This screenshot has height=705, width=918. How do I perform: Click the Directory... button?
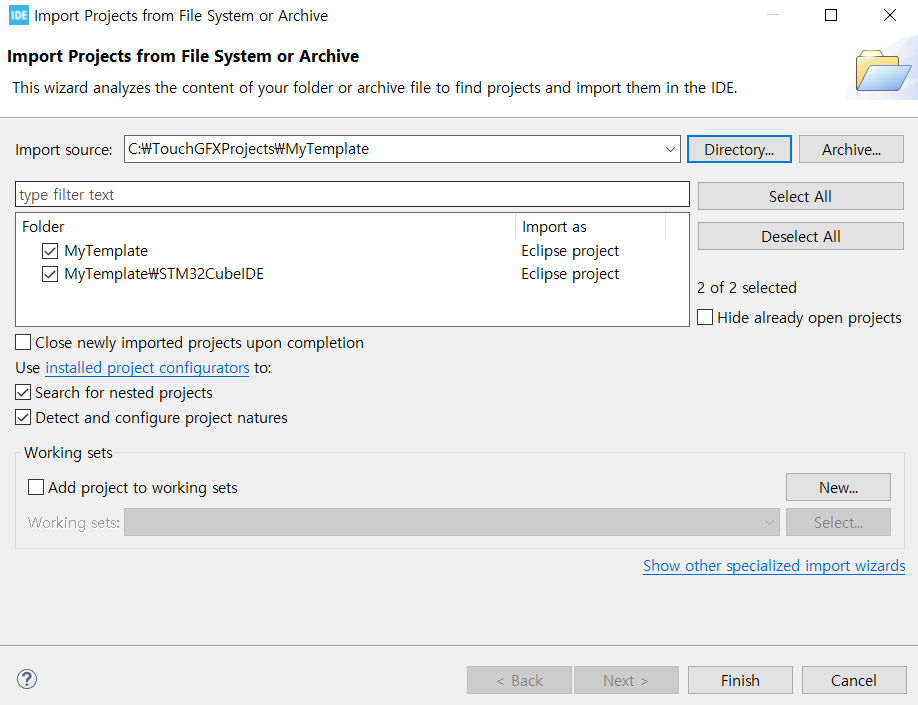(739, 149)
